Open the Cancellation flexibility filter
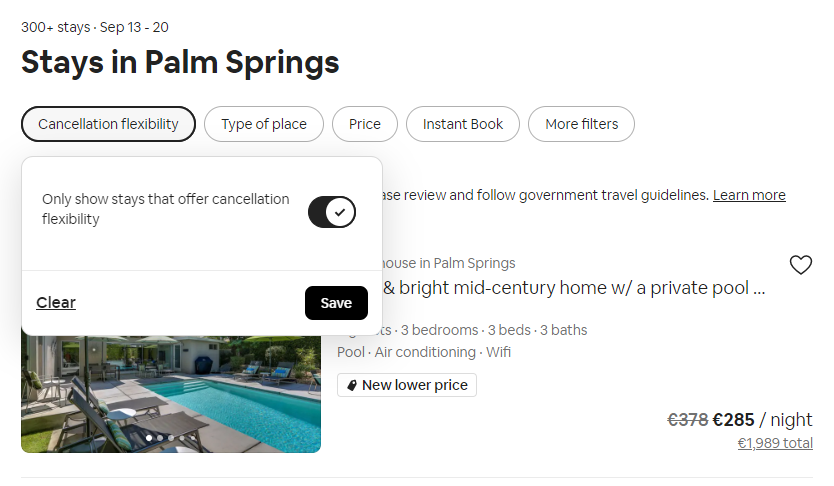Viewport: 834px width, 486px height. 108,124
